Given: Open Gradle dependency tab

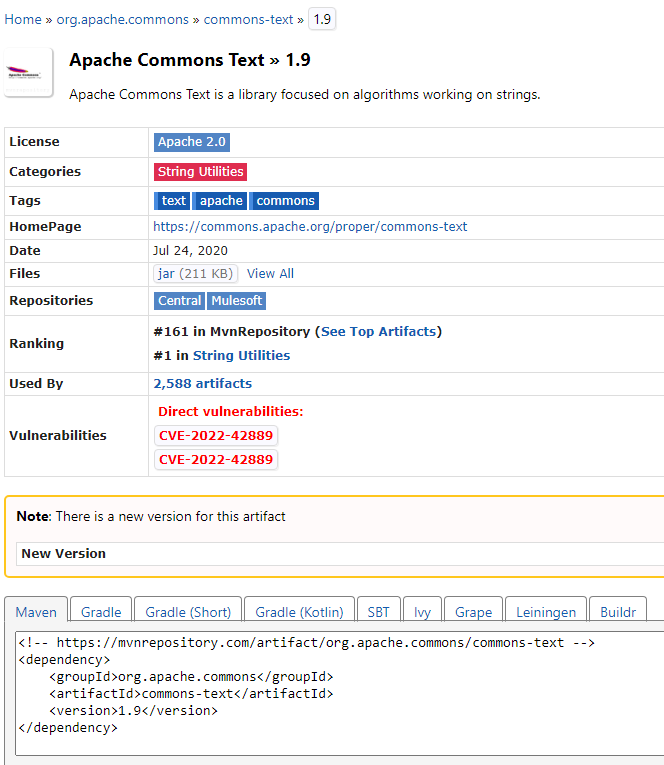Looking at the screenshot, I should pyautogui.click(x=101, y=609).
